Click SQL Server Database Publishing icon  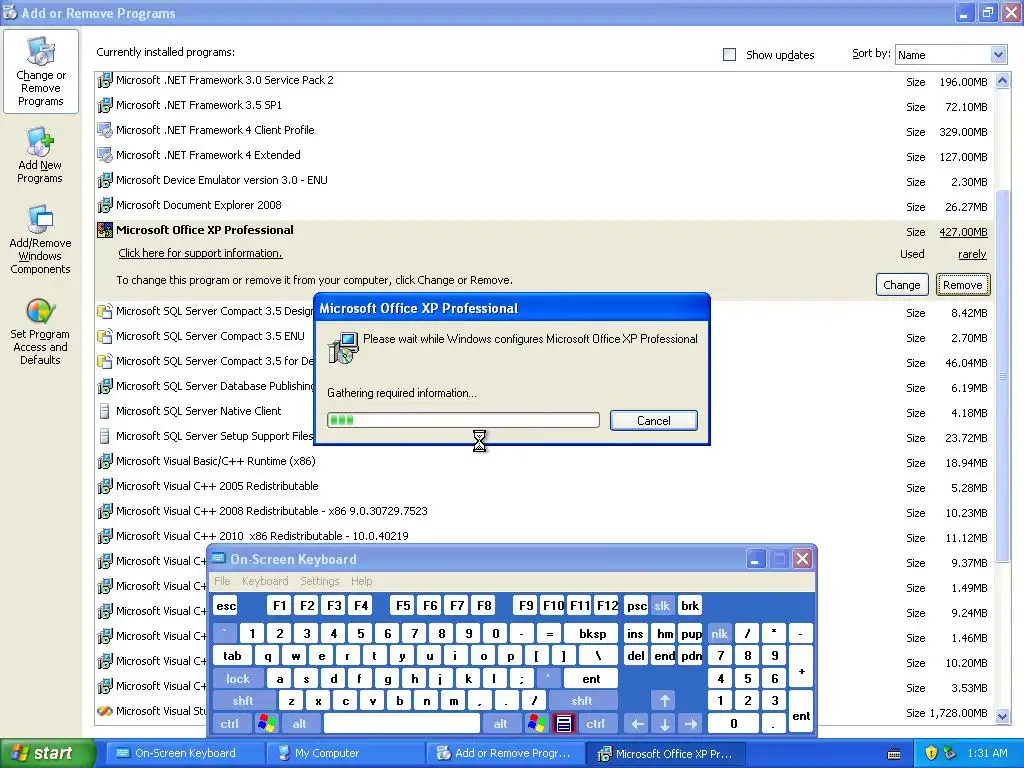[x=104, y=386]
